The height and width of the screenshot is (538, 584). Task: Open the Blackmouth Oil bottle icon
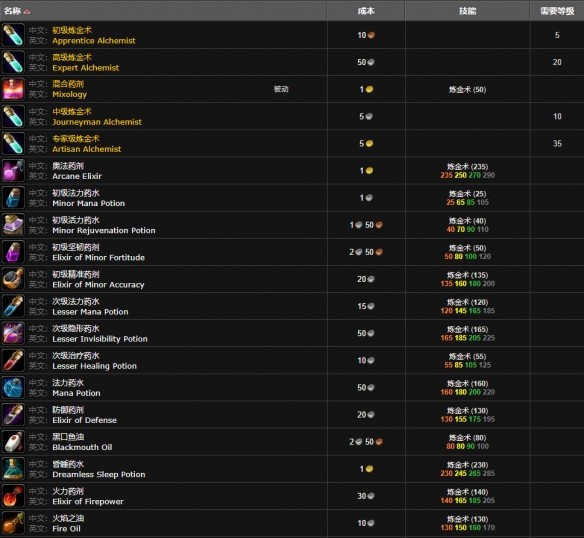13,442
